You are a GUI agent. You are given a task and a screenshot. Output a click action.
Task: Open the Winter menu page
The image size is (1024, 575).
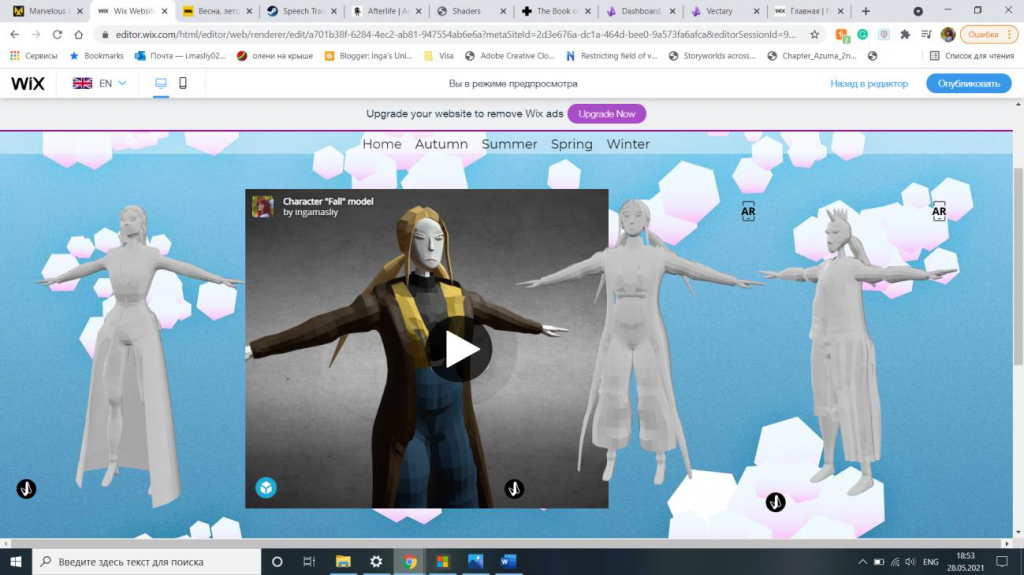point(628,144)
